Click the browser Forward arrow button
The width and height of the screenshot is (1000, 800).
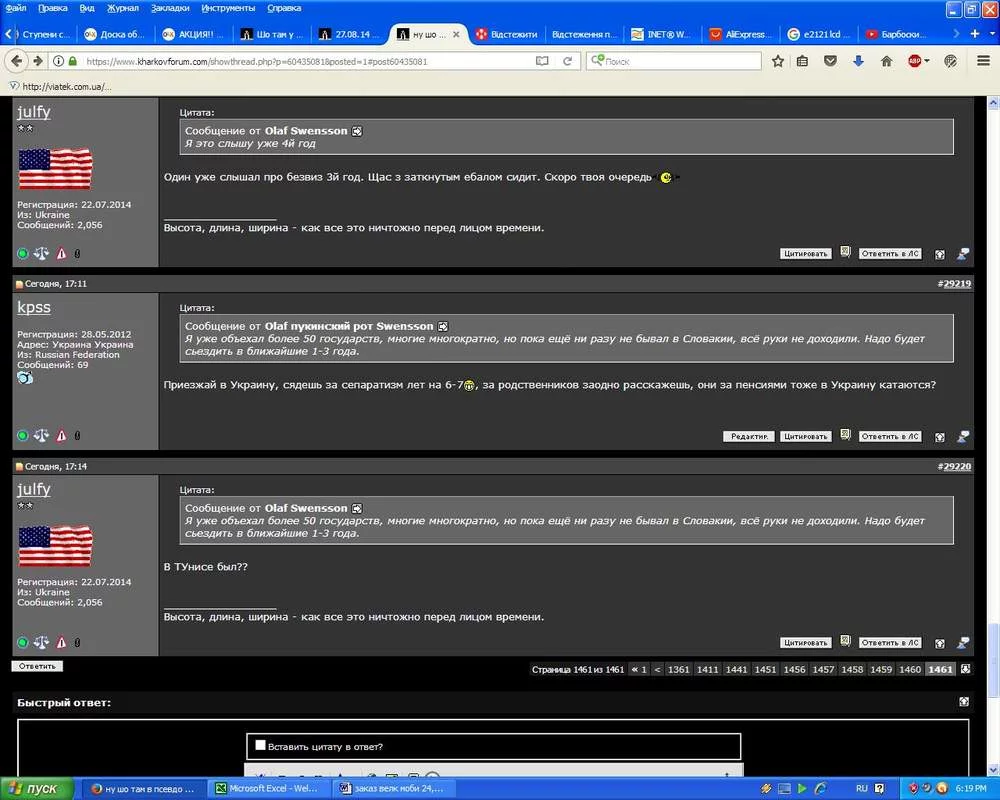tap(38, 61)
